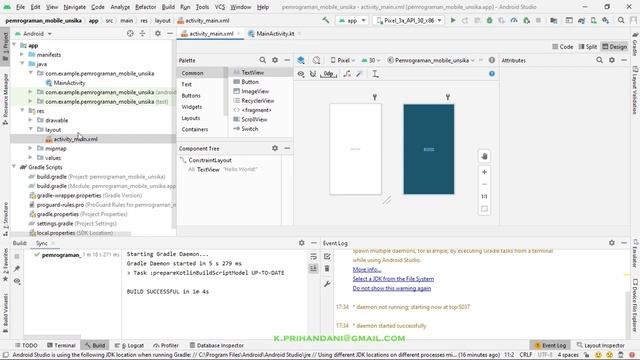The height and width of the screenshot is (360, 640).
Task: Open Component Tree settings gear
Action: click(x=275, y=148)
